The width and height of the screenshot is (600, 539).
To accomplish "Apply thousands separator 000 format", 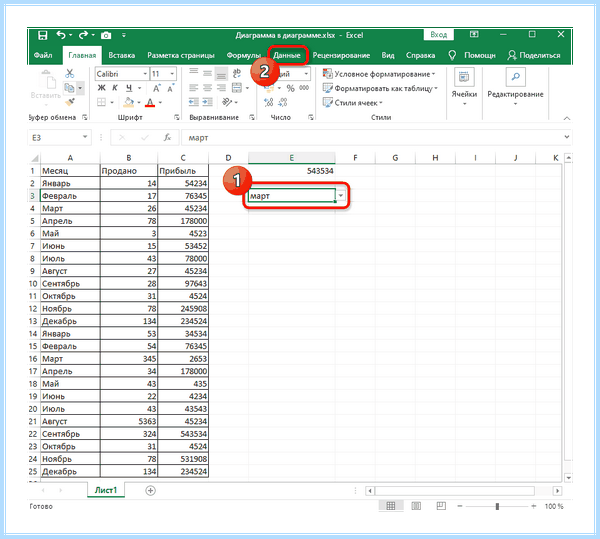I will tap(304, 88).
